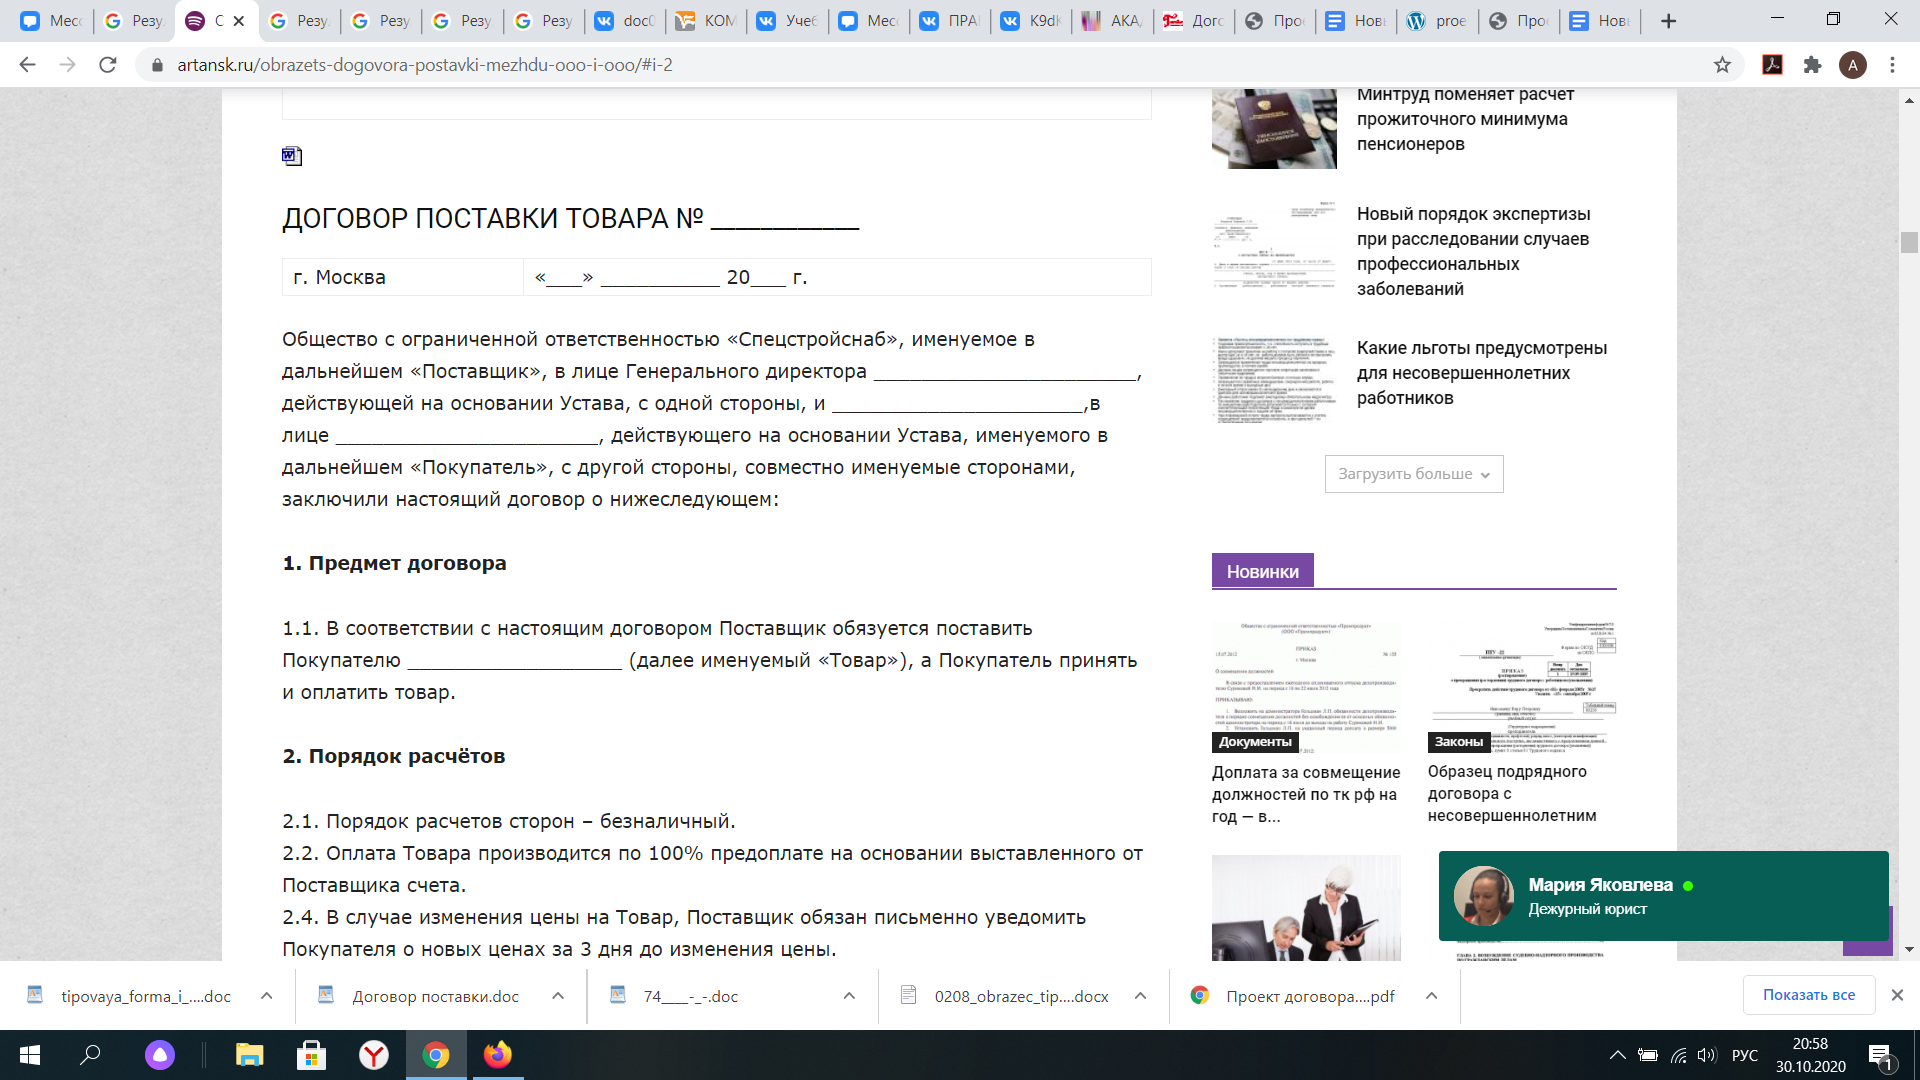This screenshot has height=1080, width=1920.
Task: Switch РУС keyboard language indicator
Action: [x=1745, y=1055]
